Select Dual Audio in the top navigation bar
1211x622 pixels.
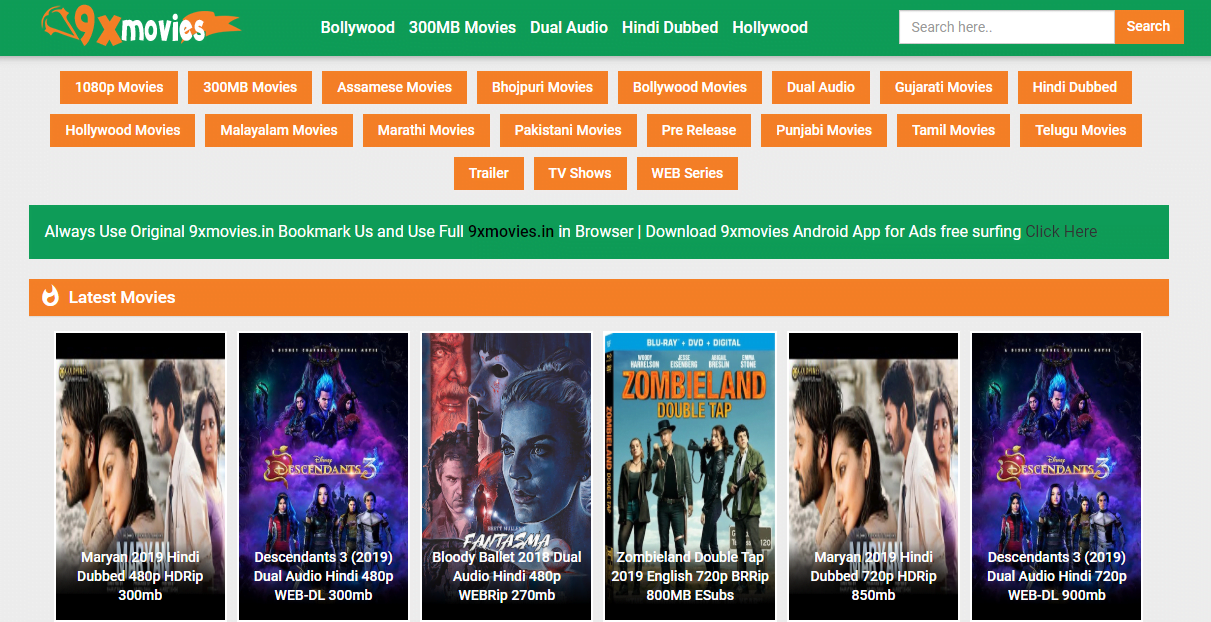569,27
